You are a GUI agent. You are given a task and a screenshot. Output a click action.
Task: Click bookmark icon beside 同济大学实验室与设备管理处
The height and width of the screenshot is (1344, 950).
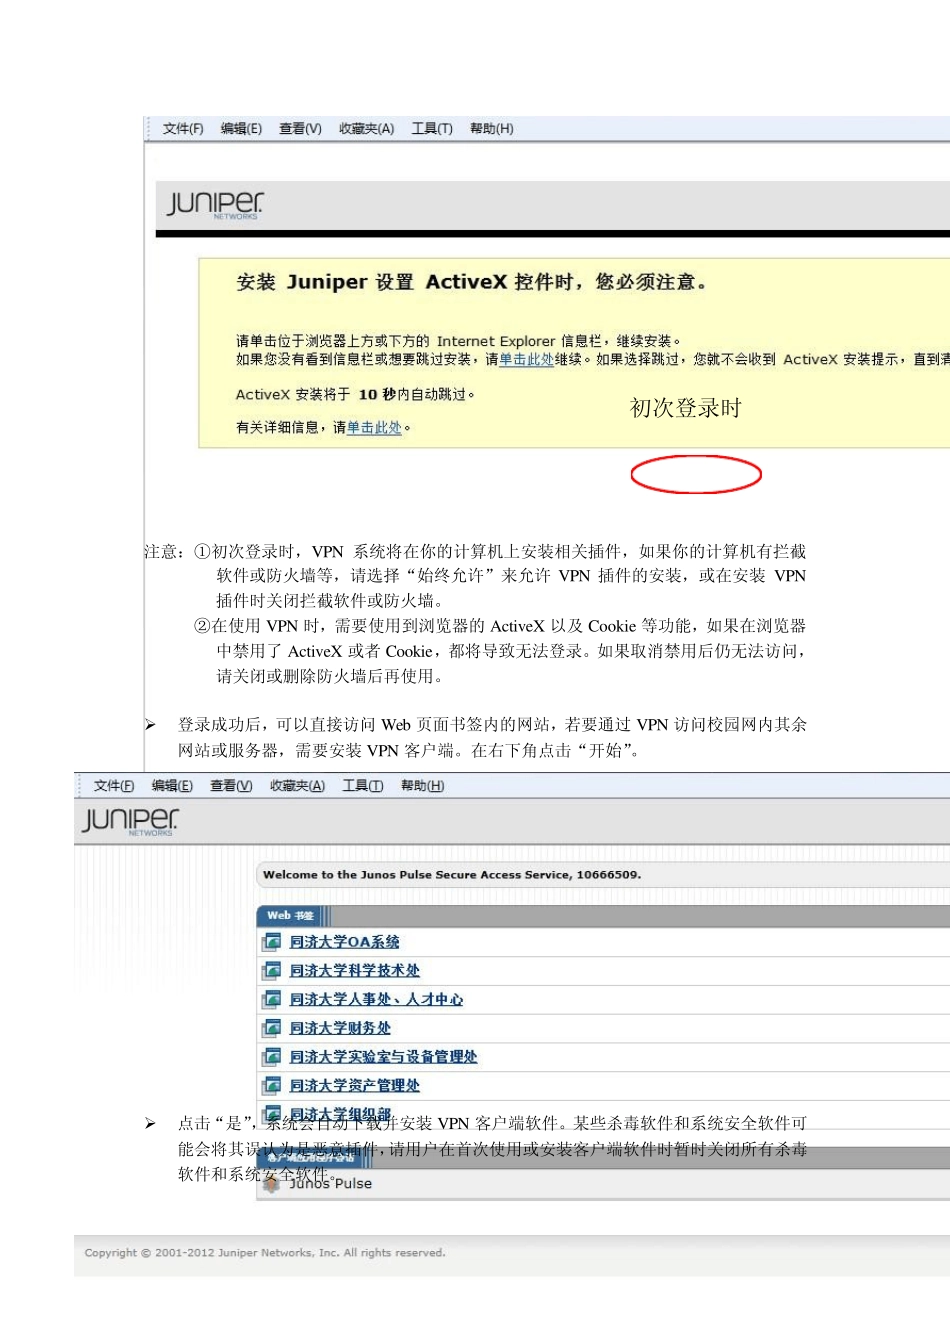271,1057
